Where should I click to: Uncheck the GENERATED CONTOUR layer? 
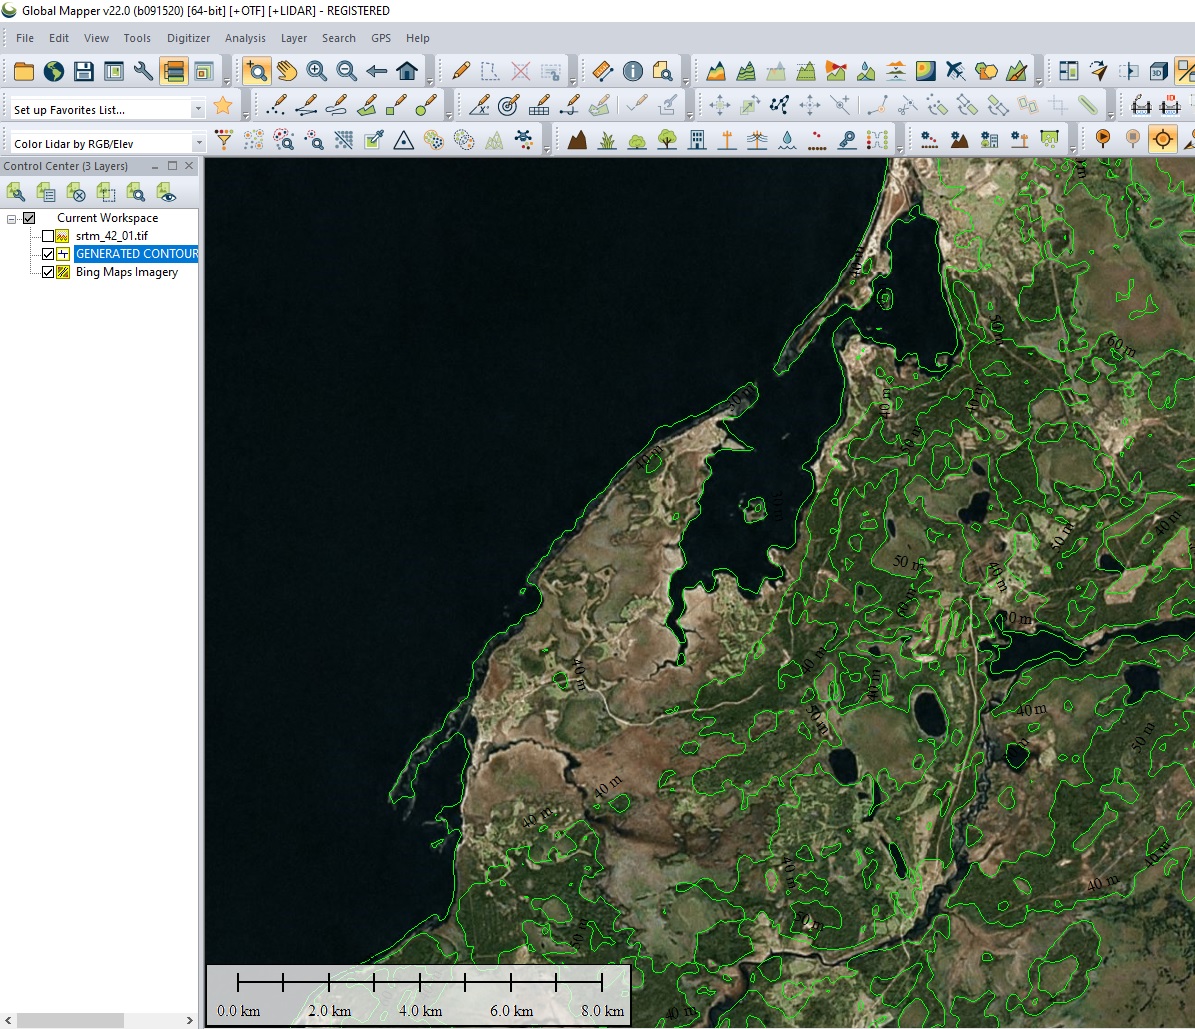[x=48, y=254]
